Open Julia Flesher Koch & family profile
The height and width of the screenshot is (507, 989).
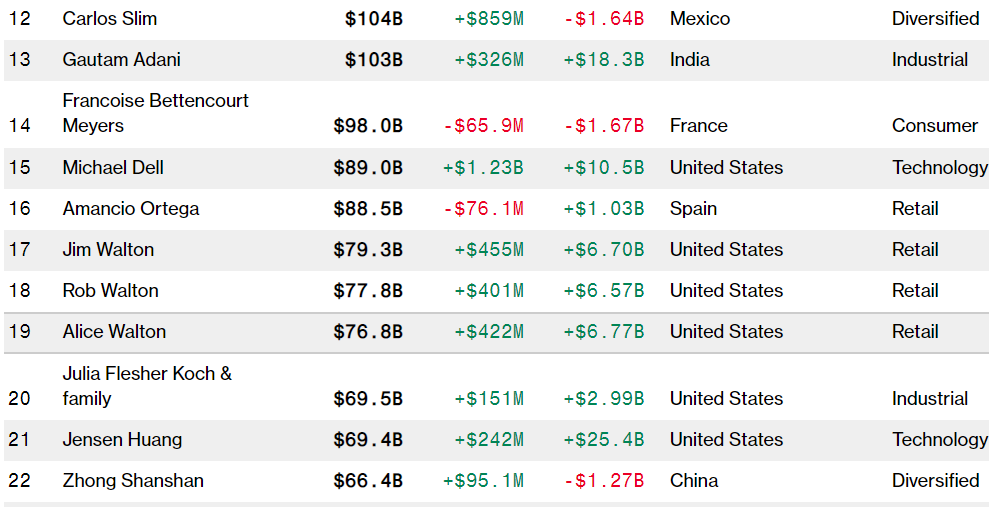pos(147,386)
